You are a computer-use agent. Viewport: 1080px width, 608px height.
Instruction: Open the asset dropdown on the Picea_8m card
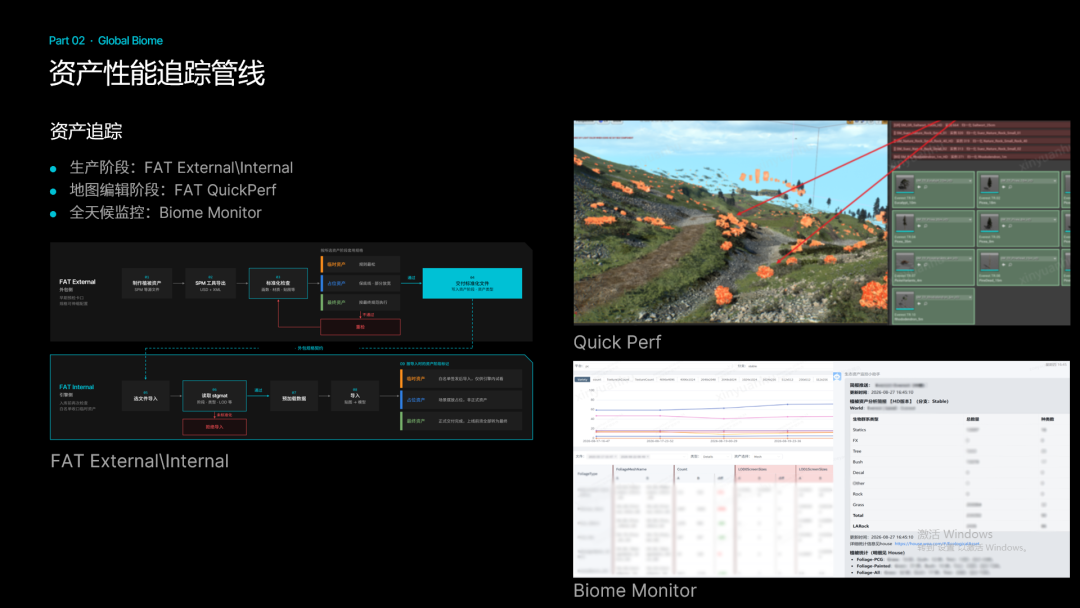1029,220
